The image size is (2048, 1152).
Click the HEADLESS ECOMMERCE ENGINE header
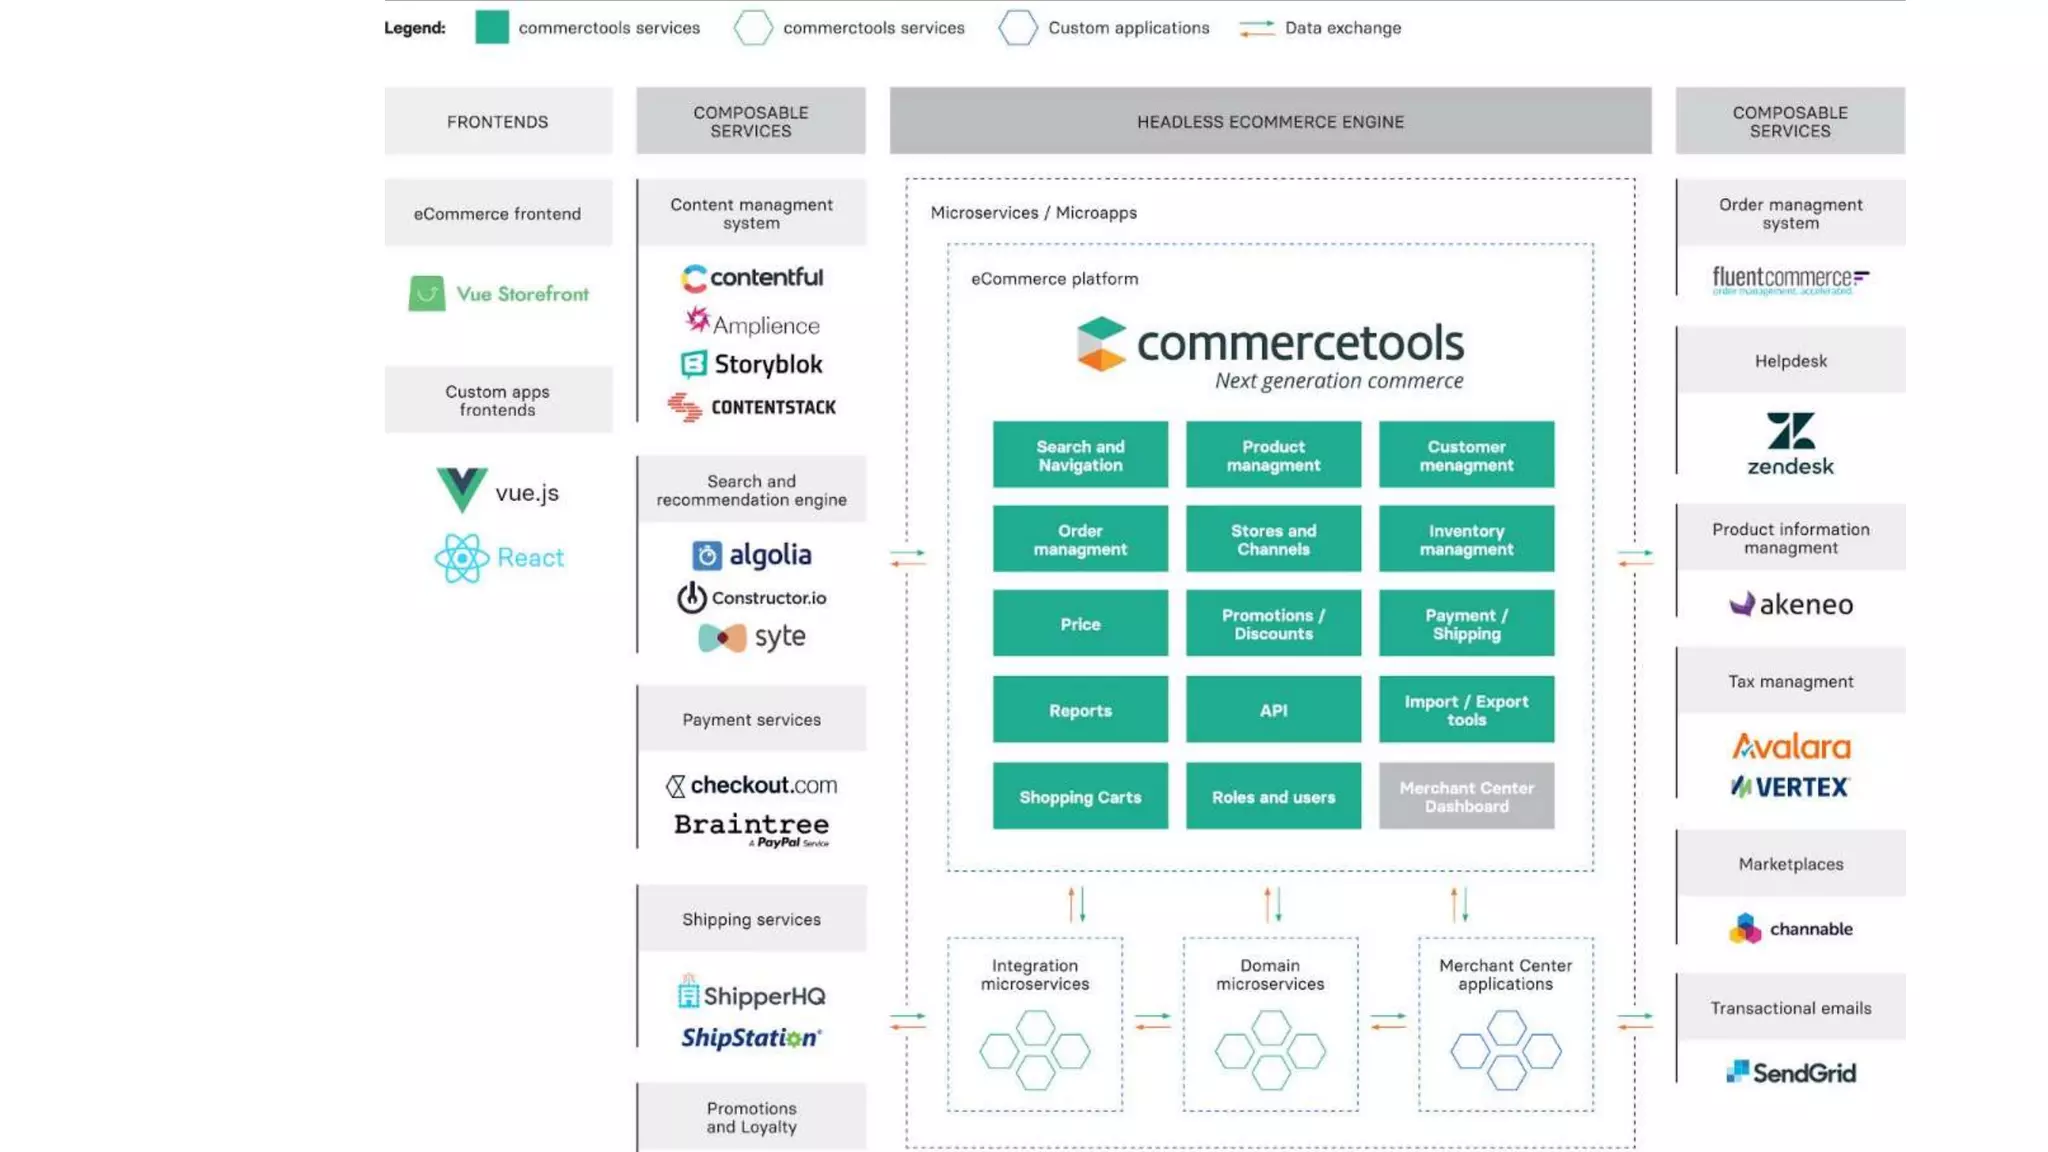pos(1270,121)
